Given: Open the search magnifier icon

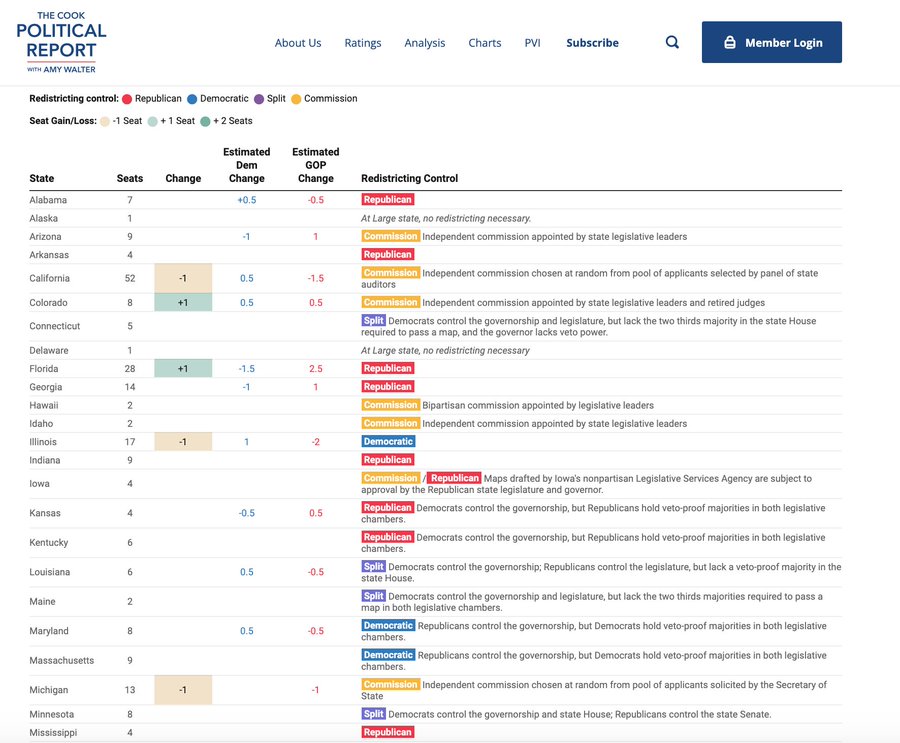Looking at the screenshot, I should click(672, 42).
